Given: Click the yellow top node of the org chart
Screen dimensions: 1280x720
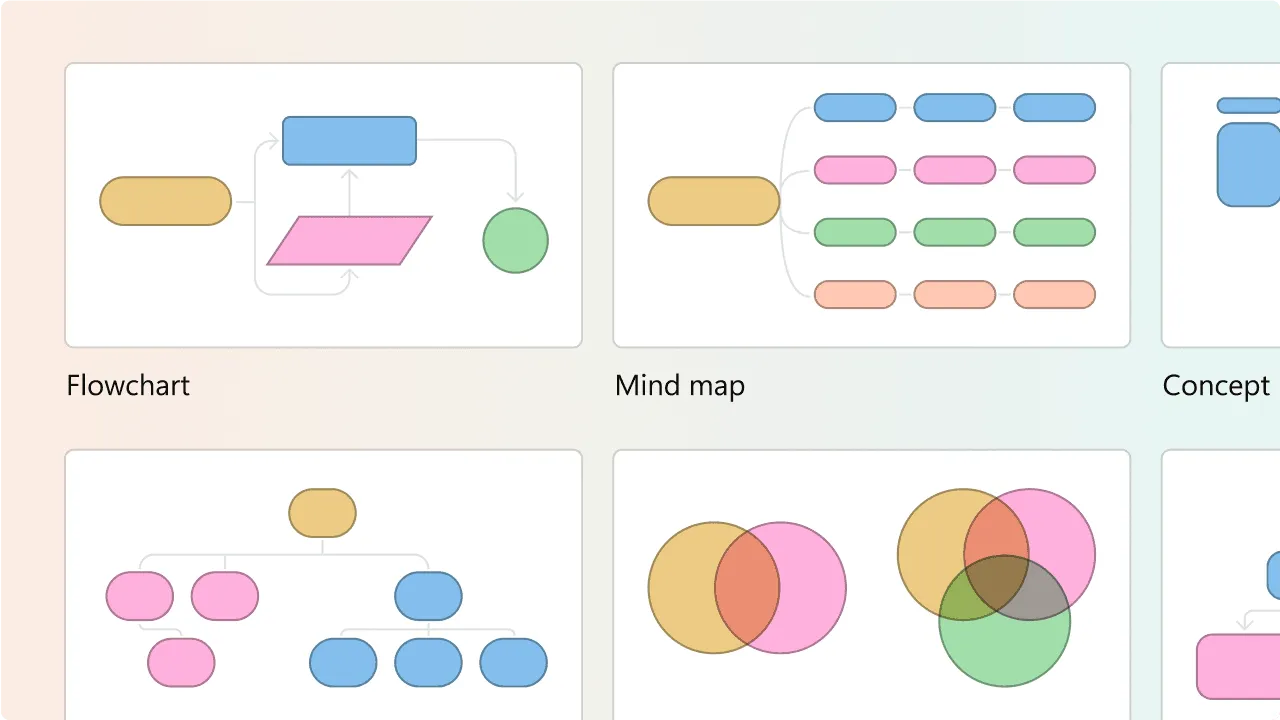Looking at the screenshot, I should point(322,513).
